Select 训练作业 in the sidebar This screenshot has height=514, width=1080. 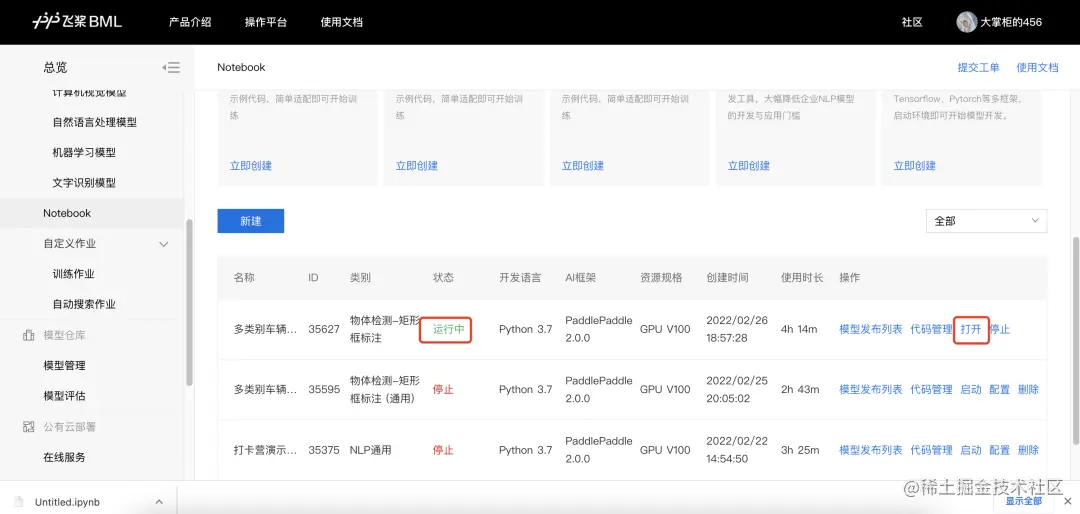pyautogui.click(x=73, y=274)
